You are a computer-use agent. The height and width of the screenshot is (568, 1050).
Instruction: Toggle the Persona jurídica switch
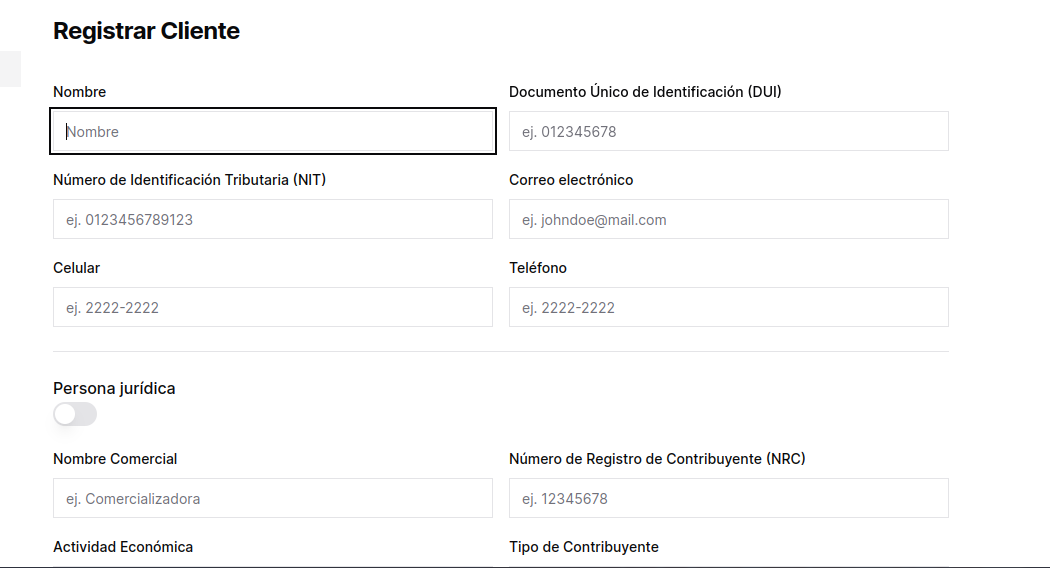[x=75, y=414]
